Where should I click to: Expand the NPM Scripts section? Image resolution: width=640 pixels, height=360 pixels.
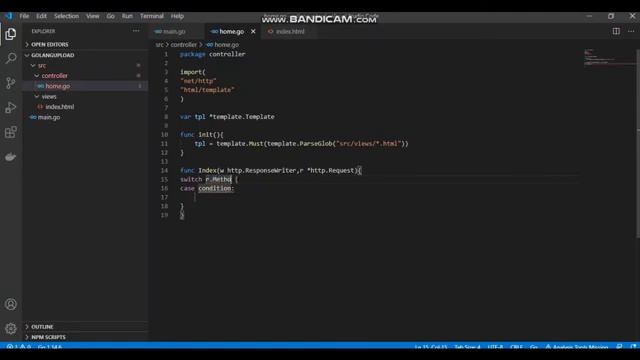(x=48, y=337)
